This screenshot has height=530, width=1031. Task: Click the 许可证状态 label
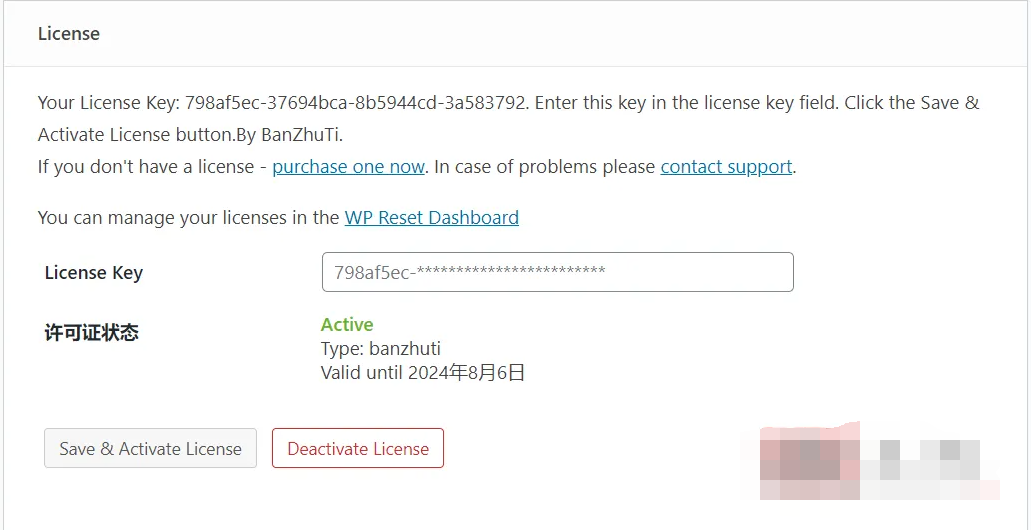click(91, 333)
